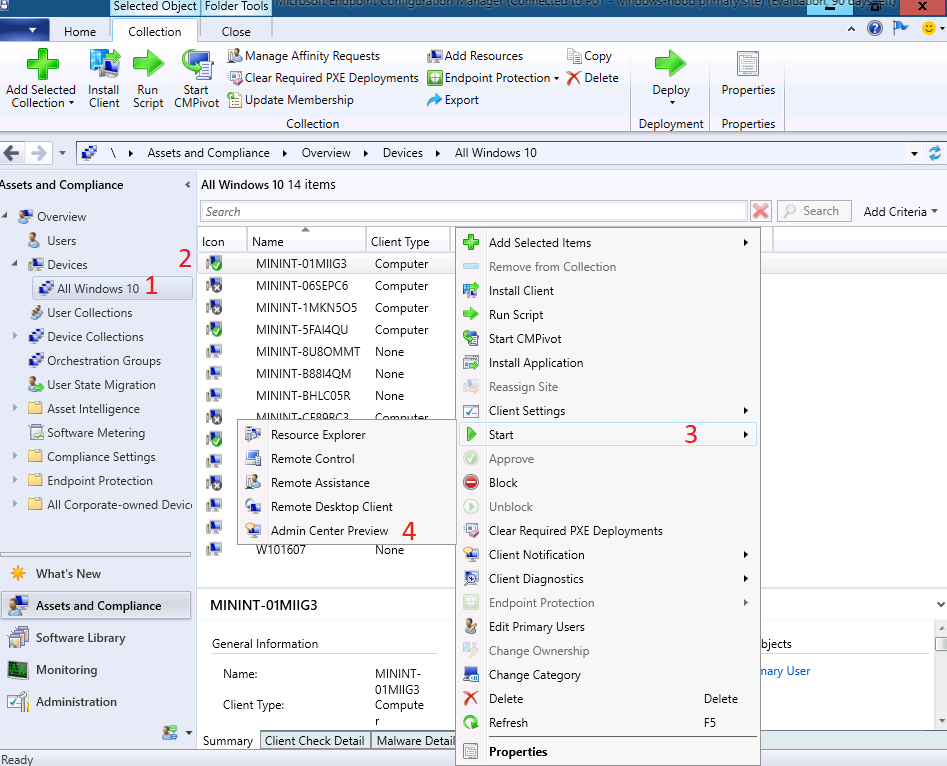Click the Add Selected Collection plus icon
This screenshot has height=766, width=947.
pos(42,64)
